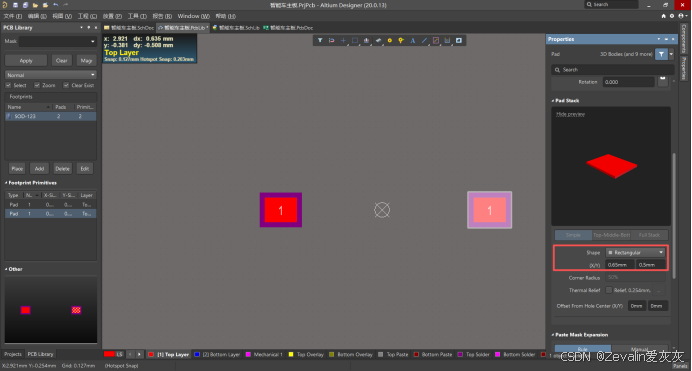Click the Add footprint button
The image size is (692, 371).
point(39,169)
